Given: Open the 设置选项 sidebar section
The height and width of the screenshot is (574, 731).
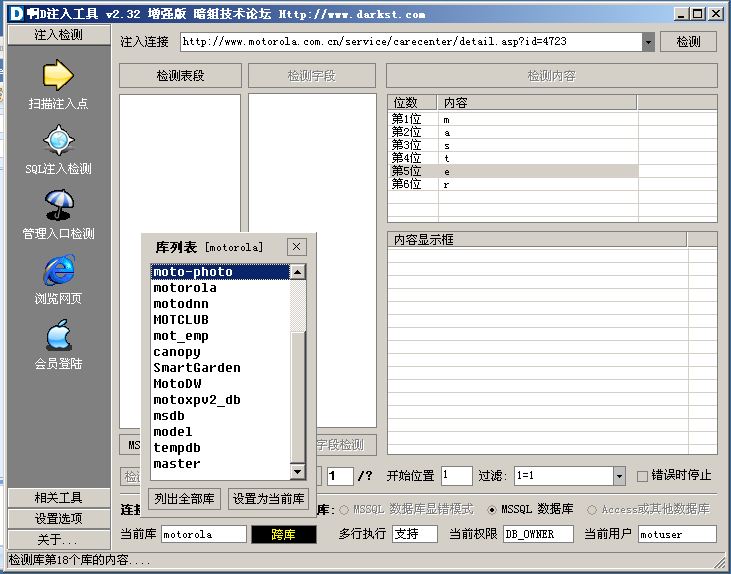Looking at the screenshot, I should click(59, 519).
